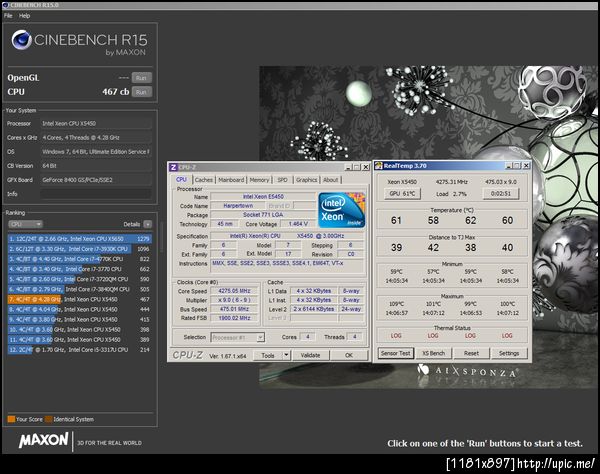Click the CPU-Z title bar icon

click(x=173, y=167)
